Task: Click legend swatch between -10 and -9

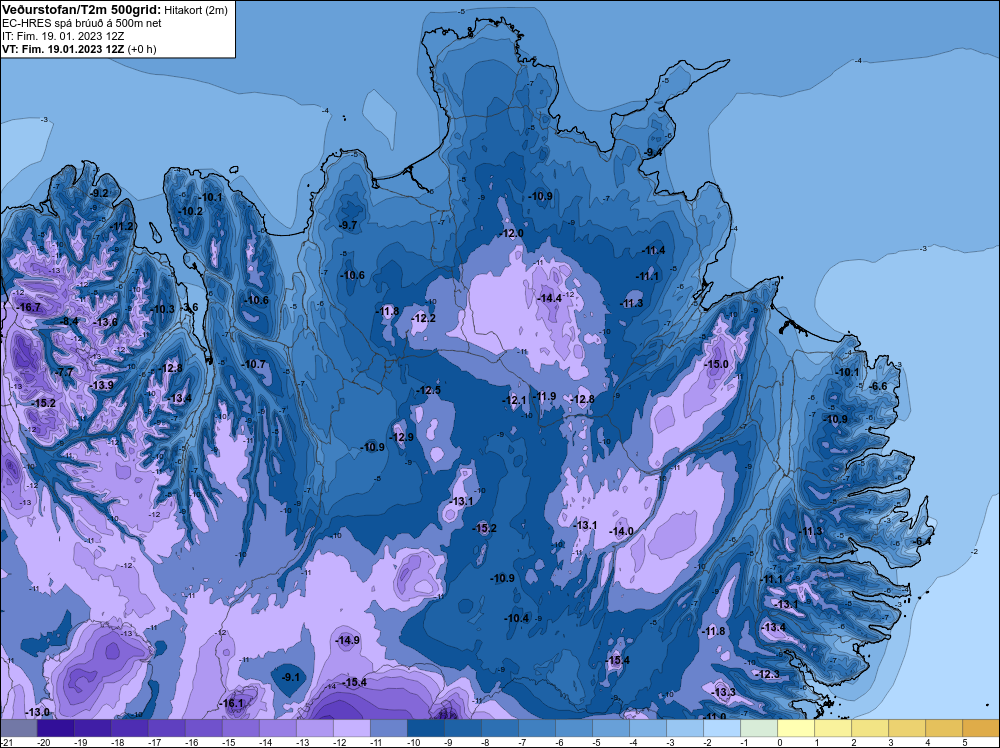Action: [x=425, y=728]
